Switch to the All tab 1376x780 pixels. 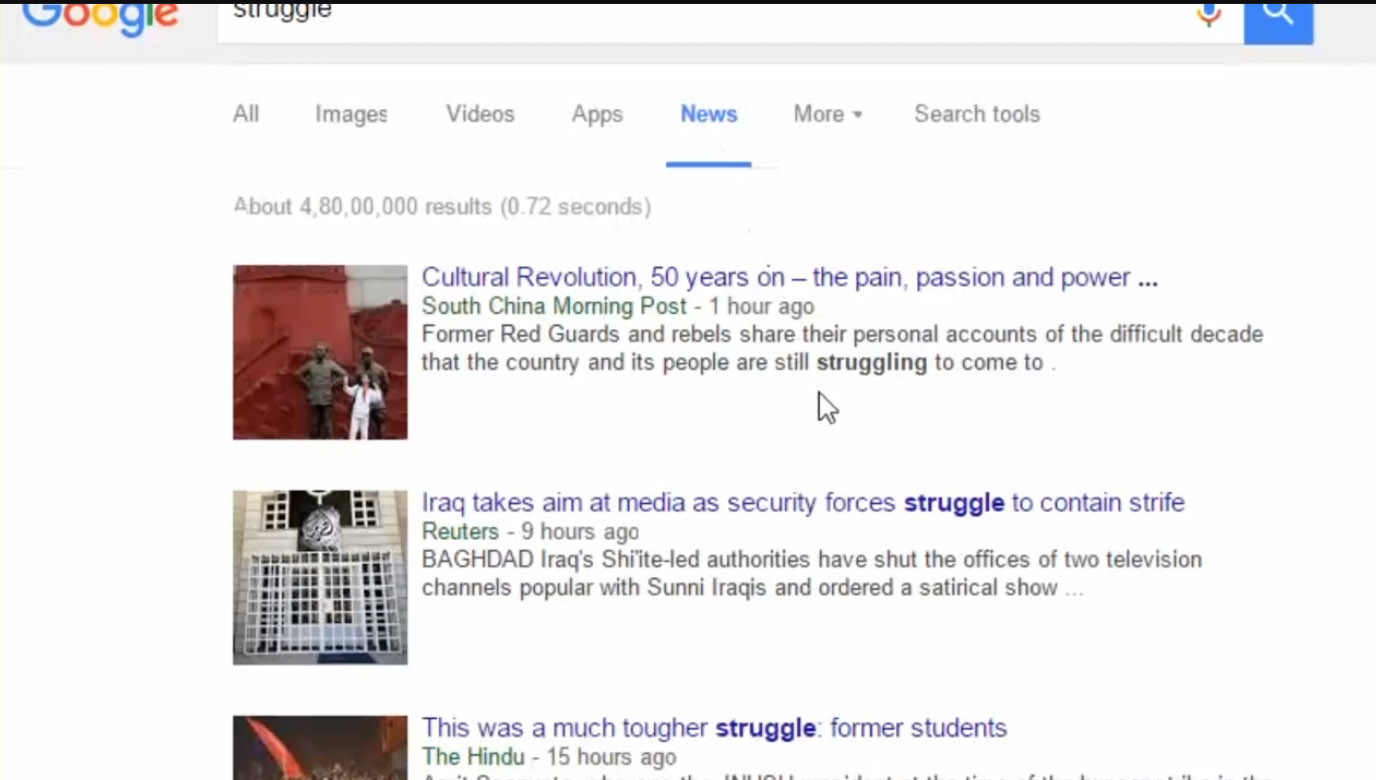[246, 114]
